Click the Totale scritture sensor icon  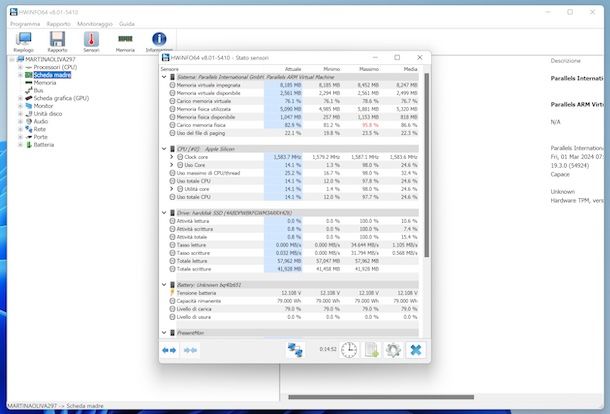[172, 269]
